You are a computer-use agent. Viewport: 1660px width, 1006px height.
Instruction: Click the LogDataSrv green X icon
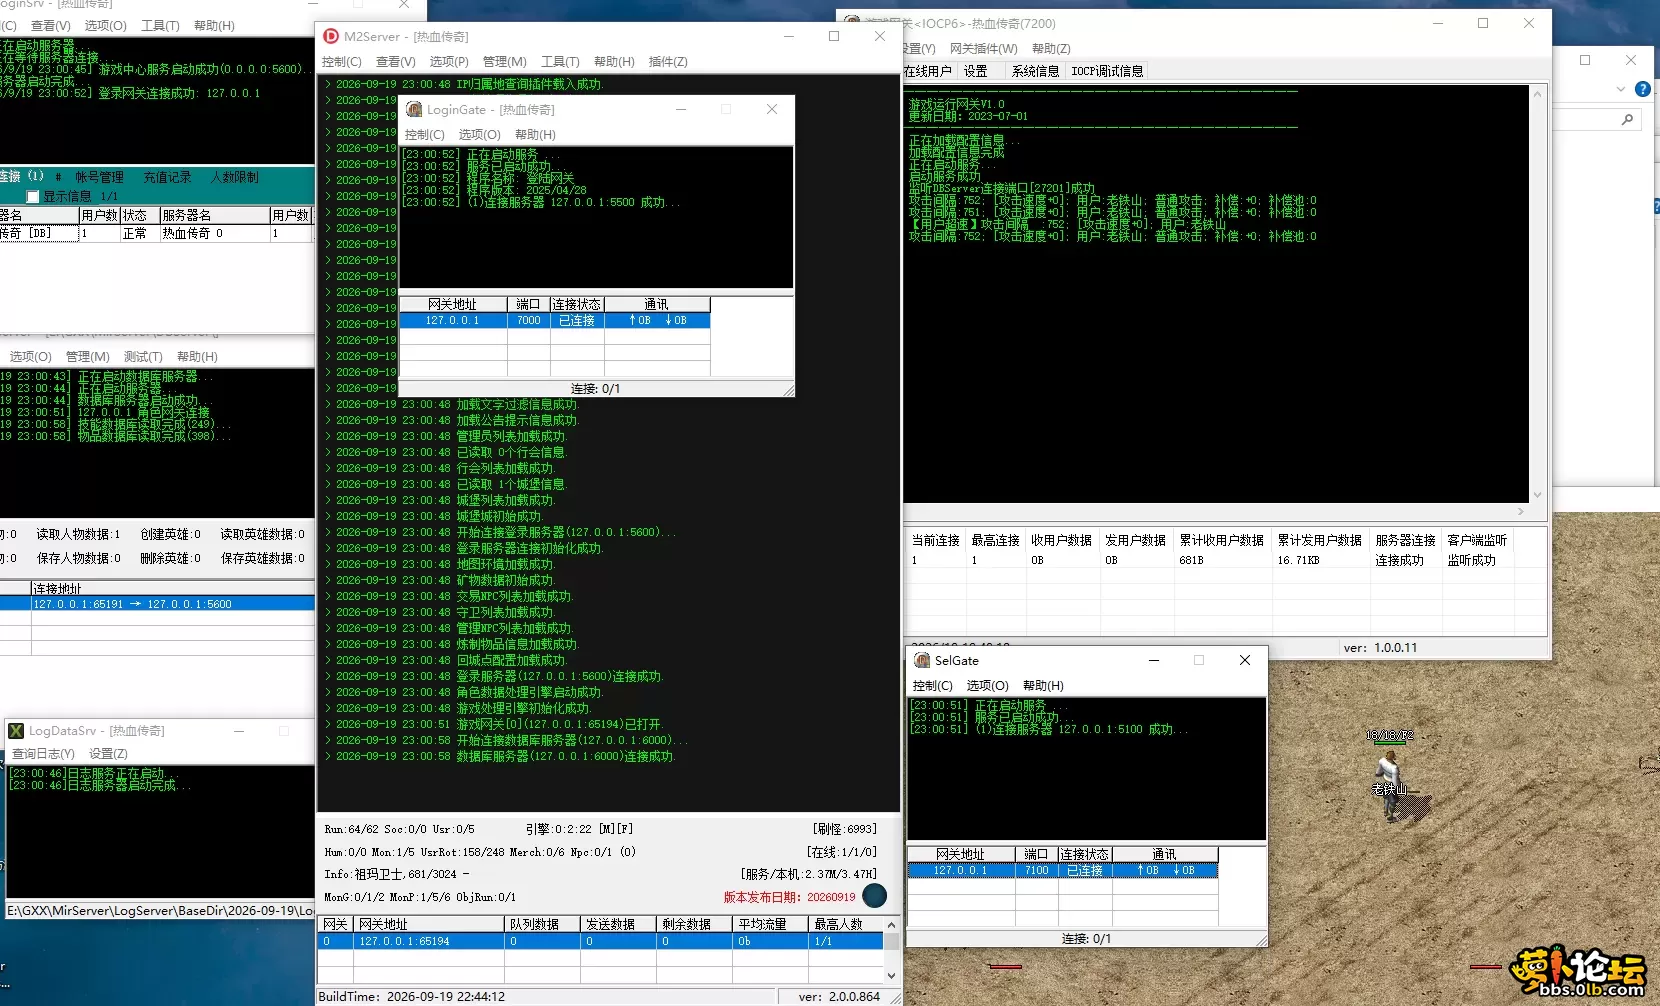pos(16,731)
